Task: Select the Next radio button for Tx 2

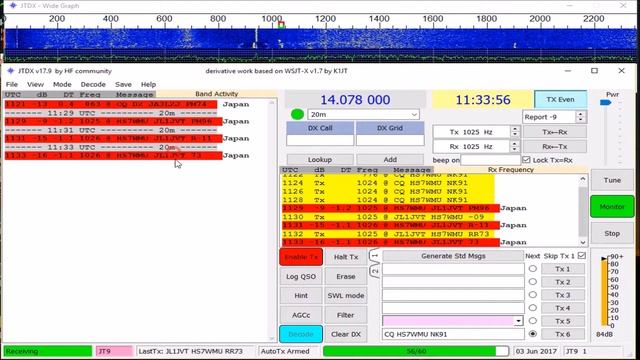Action: click(533, 282)
